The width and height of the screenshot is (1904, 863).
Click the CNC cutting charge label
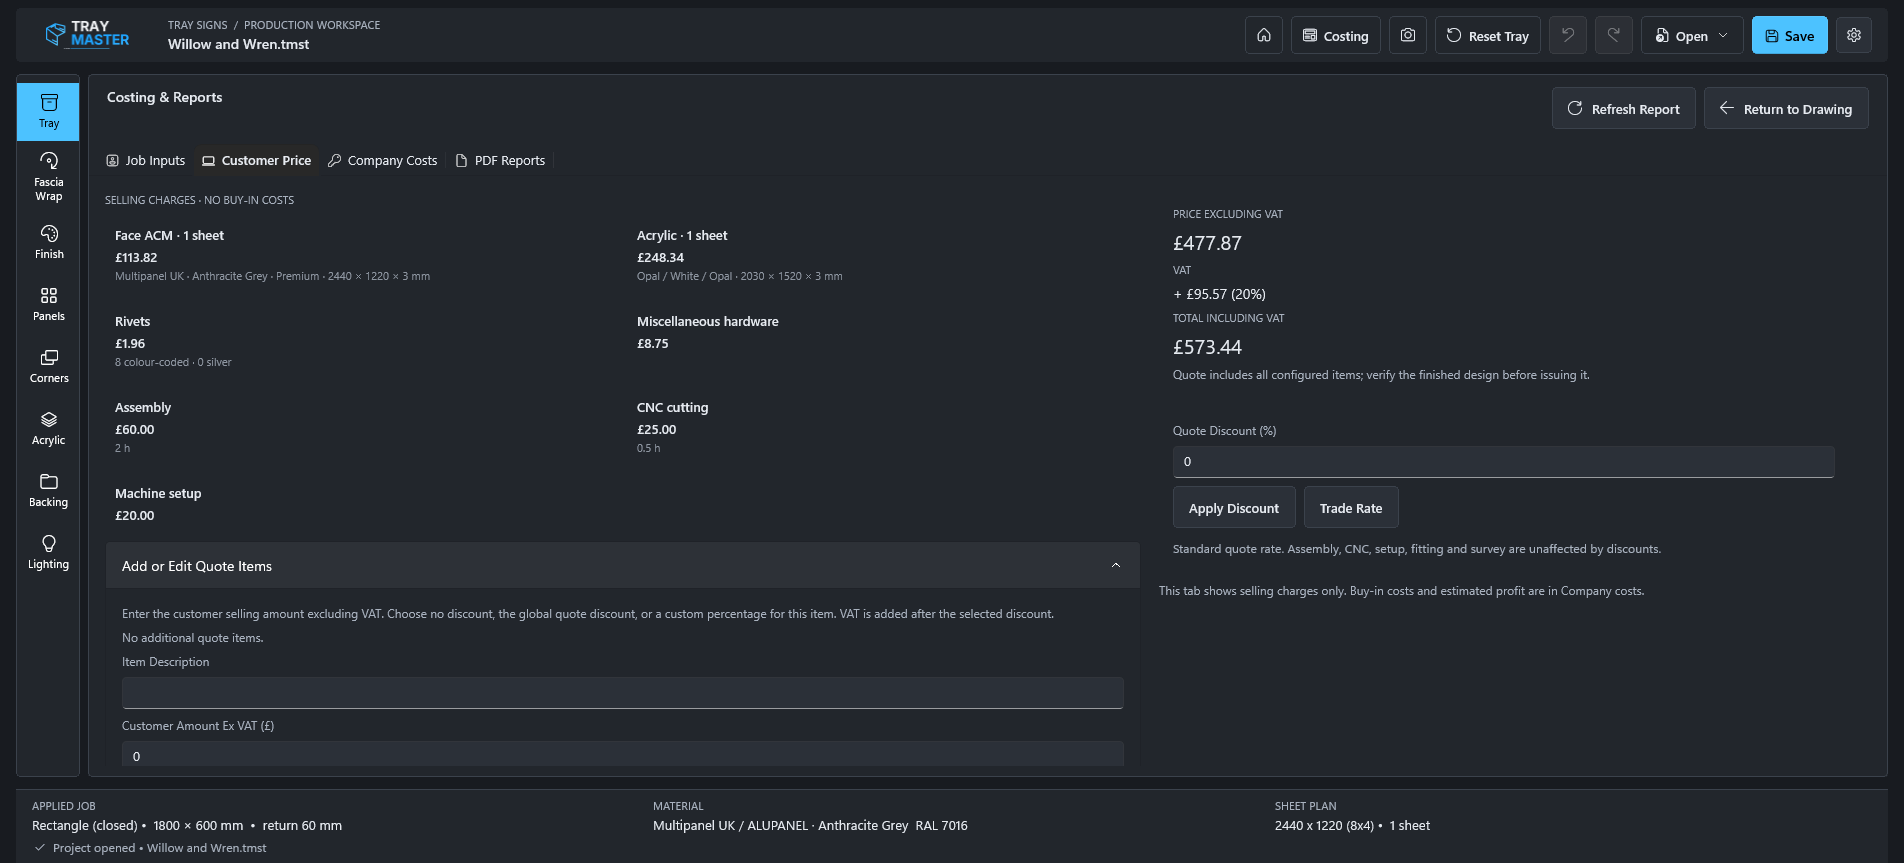click(x=672, y=407)
